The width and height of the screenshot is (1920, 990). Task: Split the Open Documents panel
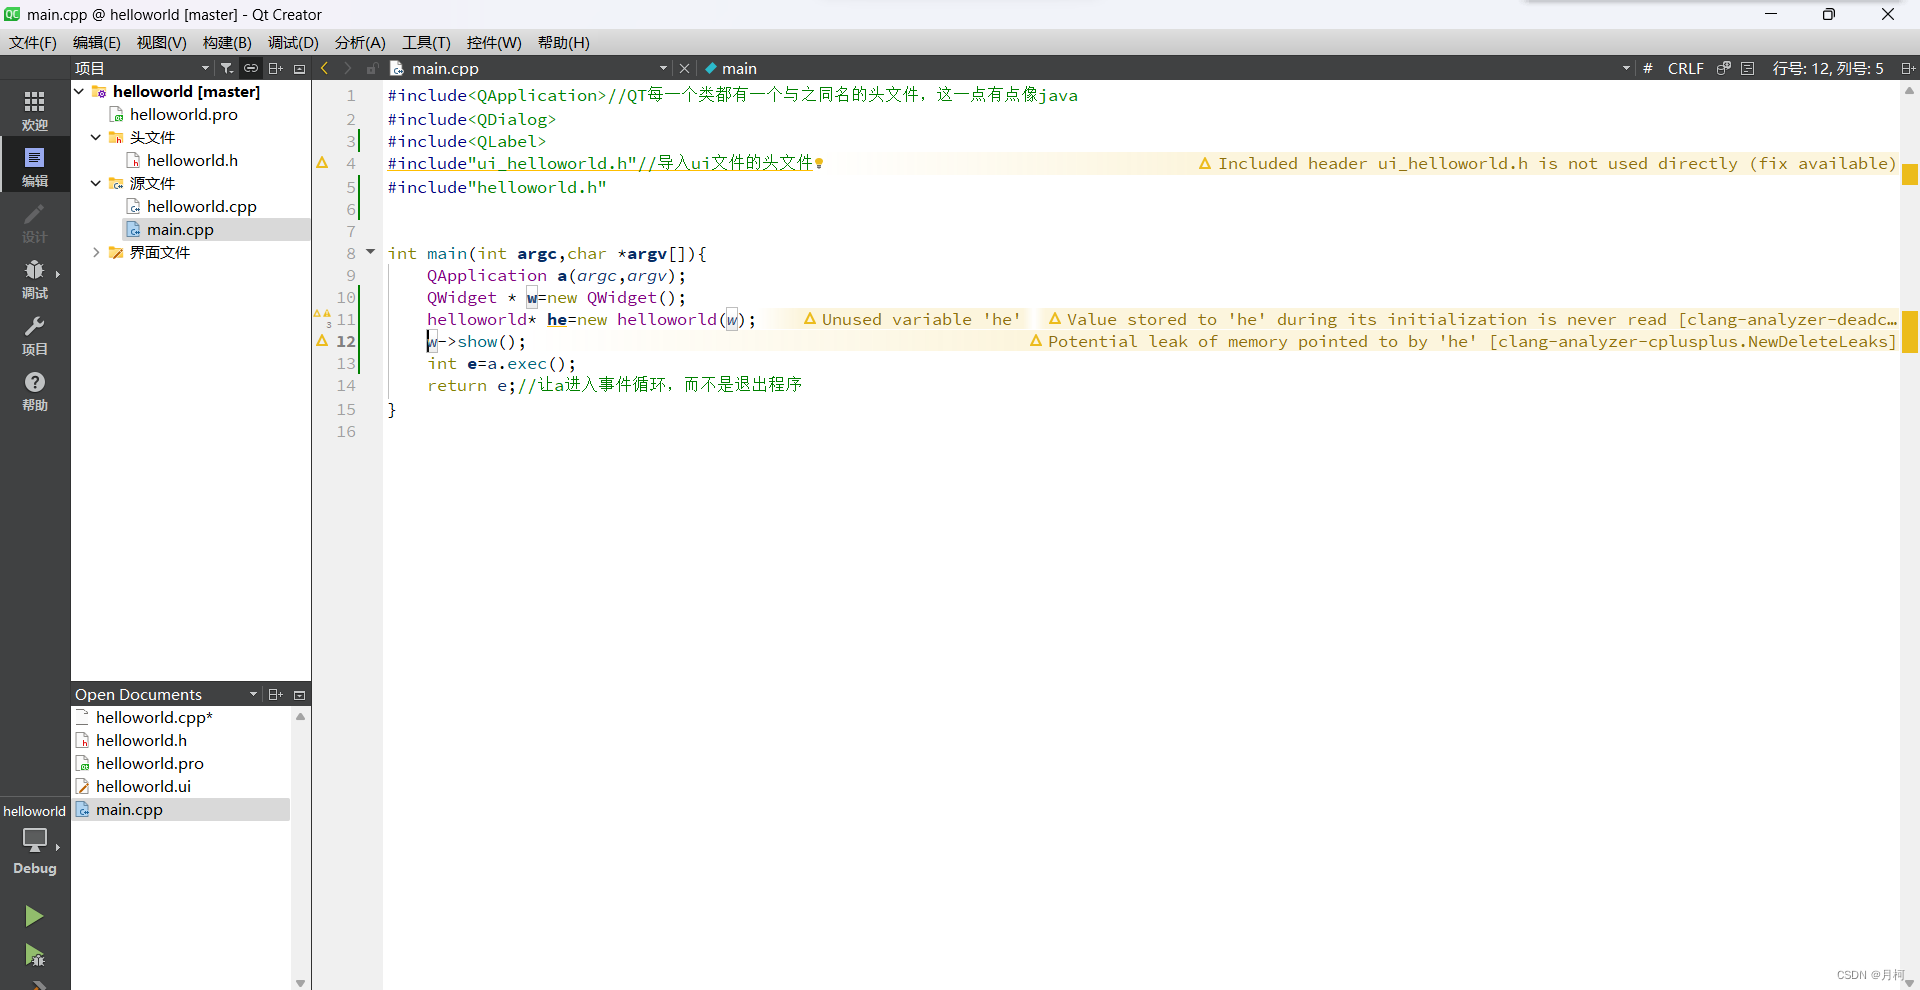pyautogui.click(x=276, y=694)
